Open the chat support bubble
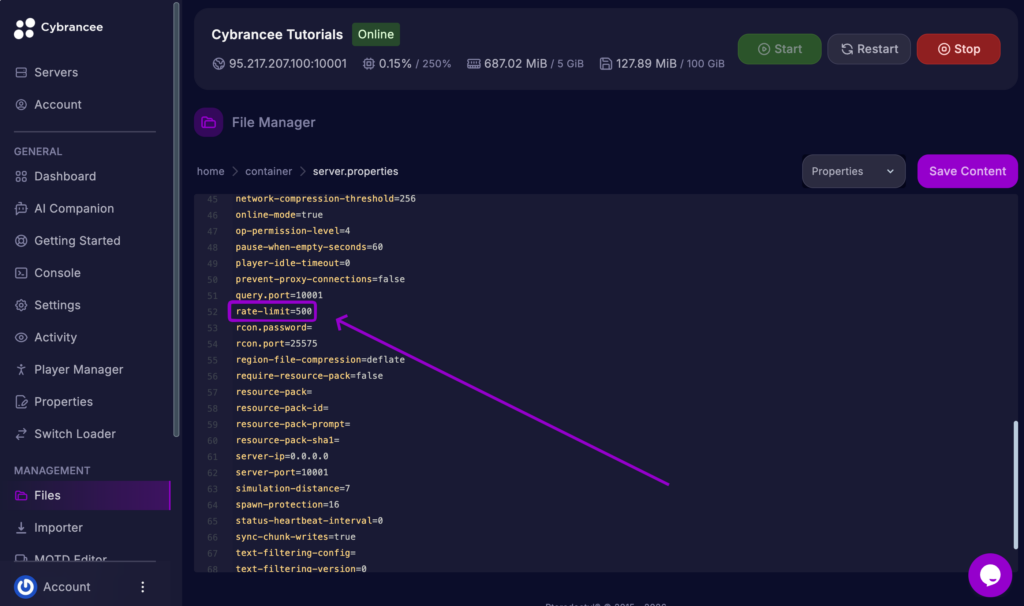 point(990,575)
